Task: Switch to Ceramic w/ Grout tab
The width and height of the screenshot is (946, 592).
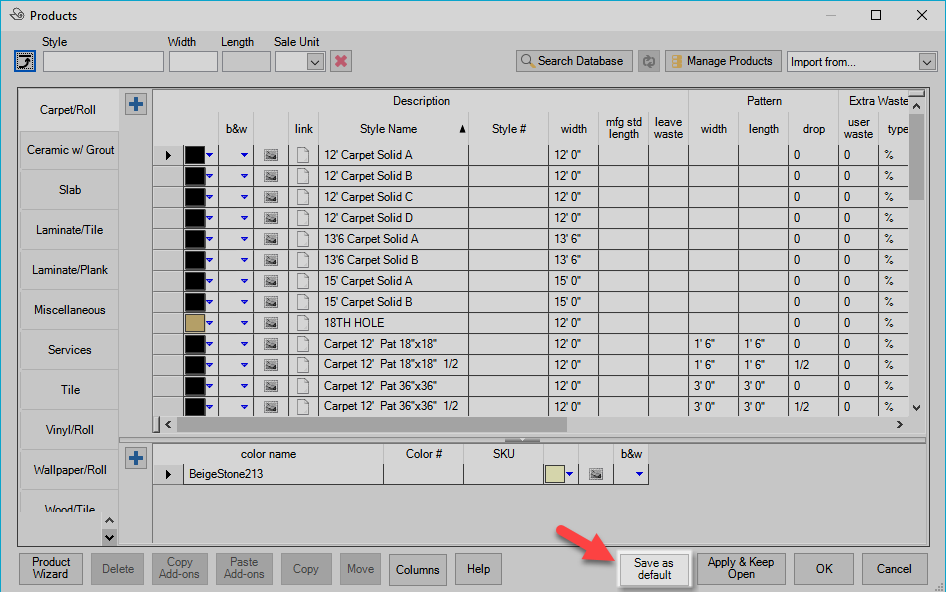Action: pos(70,150)
